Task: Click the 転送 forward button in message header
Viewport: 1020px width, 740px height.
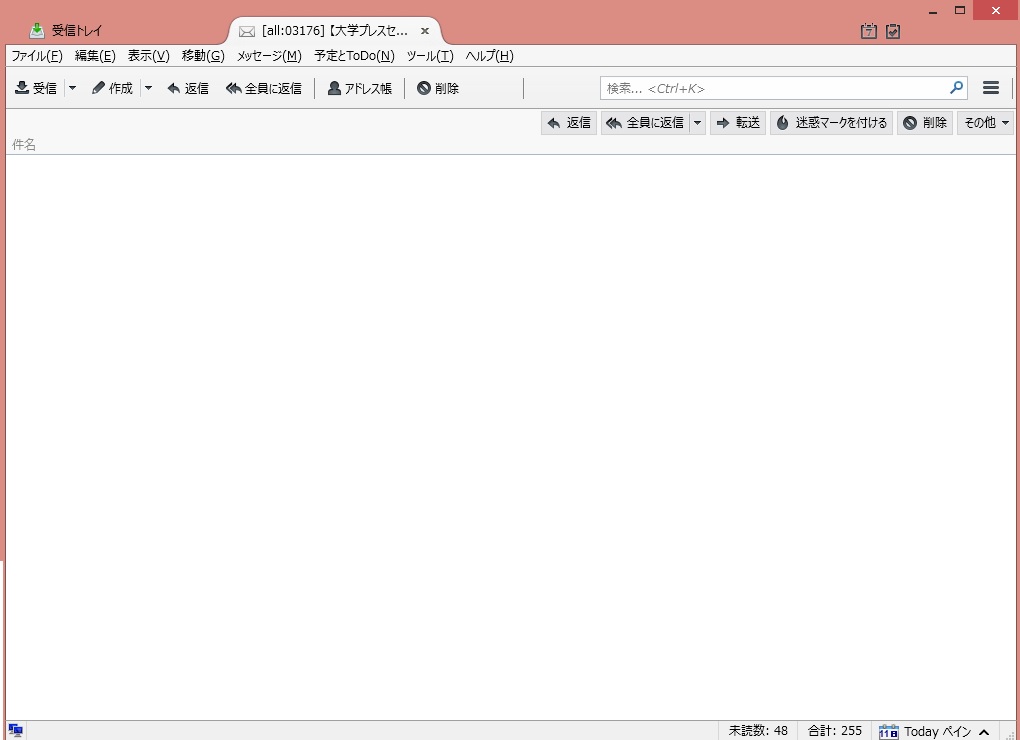Action: click(x=738, y=123)
